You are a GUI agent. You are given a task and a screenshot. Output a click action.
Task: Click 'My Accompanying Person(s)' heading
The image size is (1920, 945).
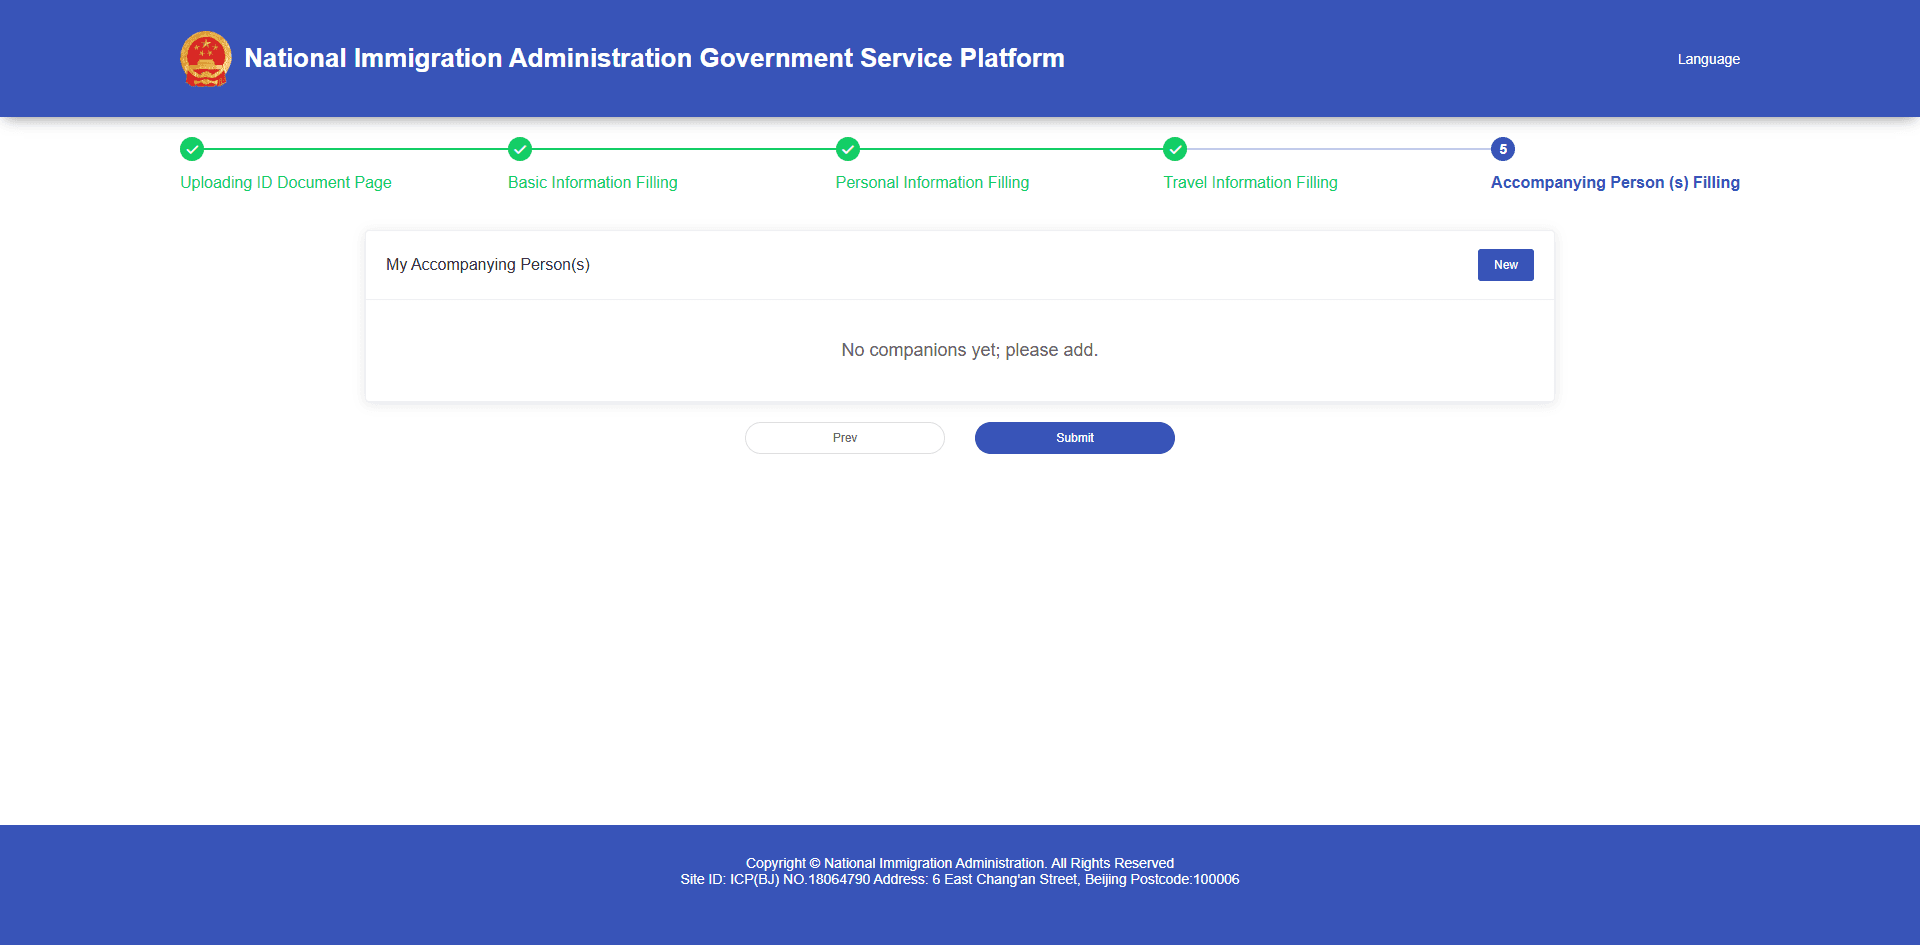pyautogui.click(x=488, y=265)
